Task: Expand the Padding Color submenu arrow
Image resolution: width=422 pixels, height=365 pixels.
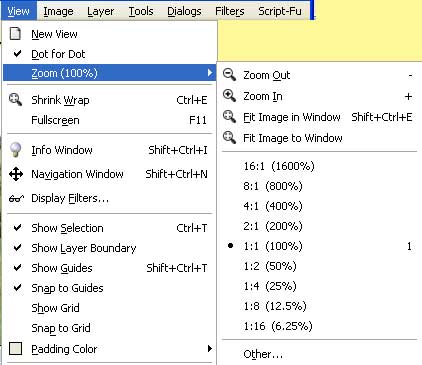Action: pos(209,349)
